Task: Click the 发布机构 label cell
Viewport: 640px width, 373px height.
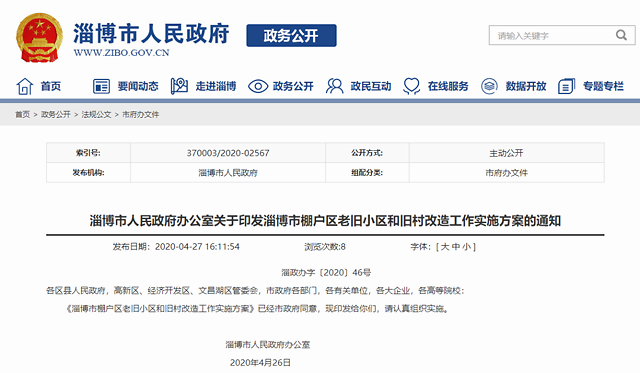Action: click(x=88, y=173)
